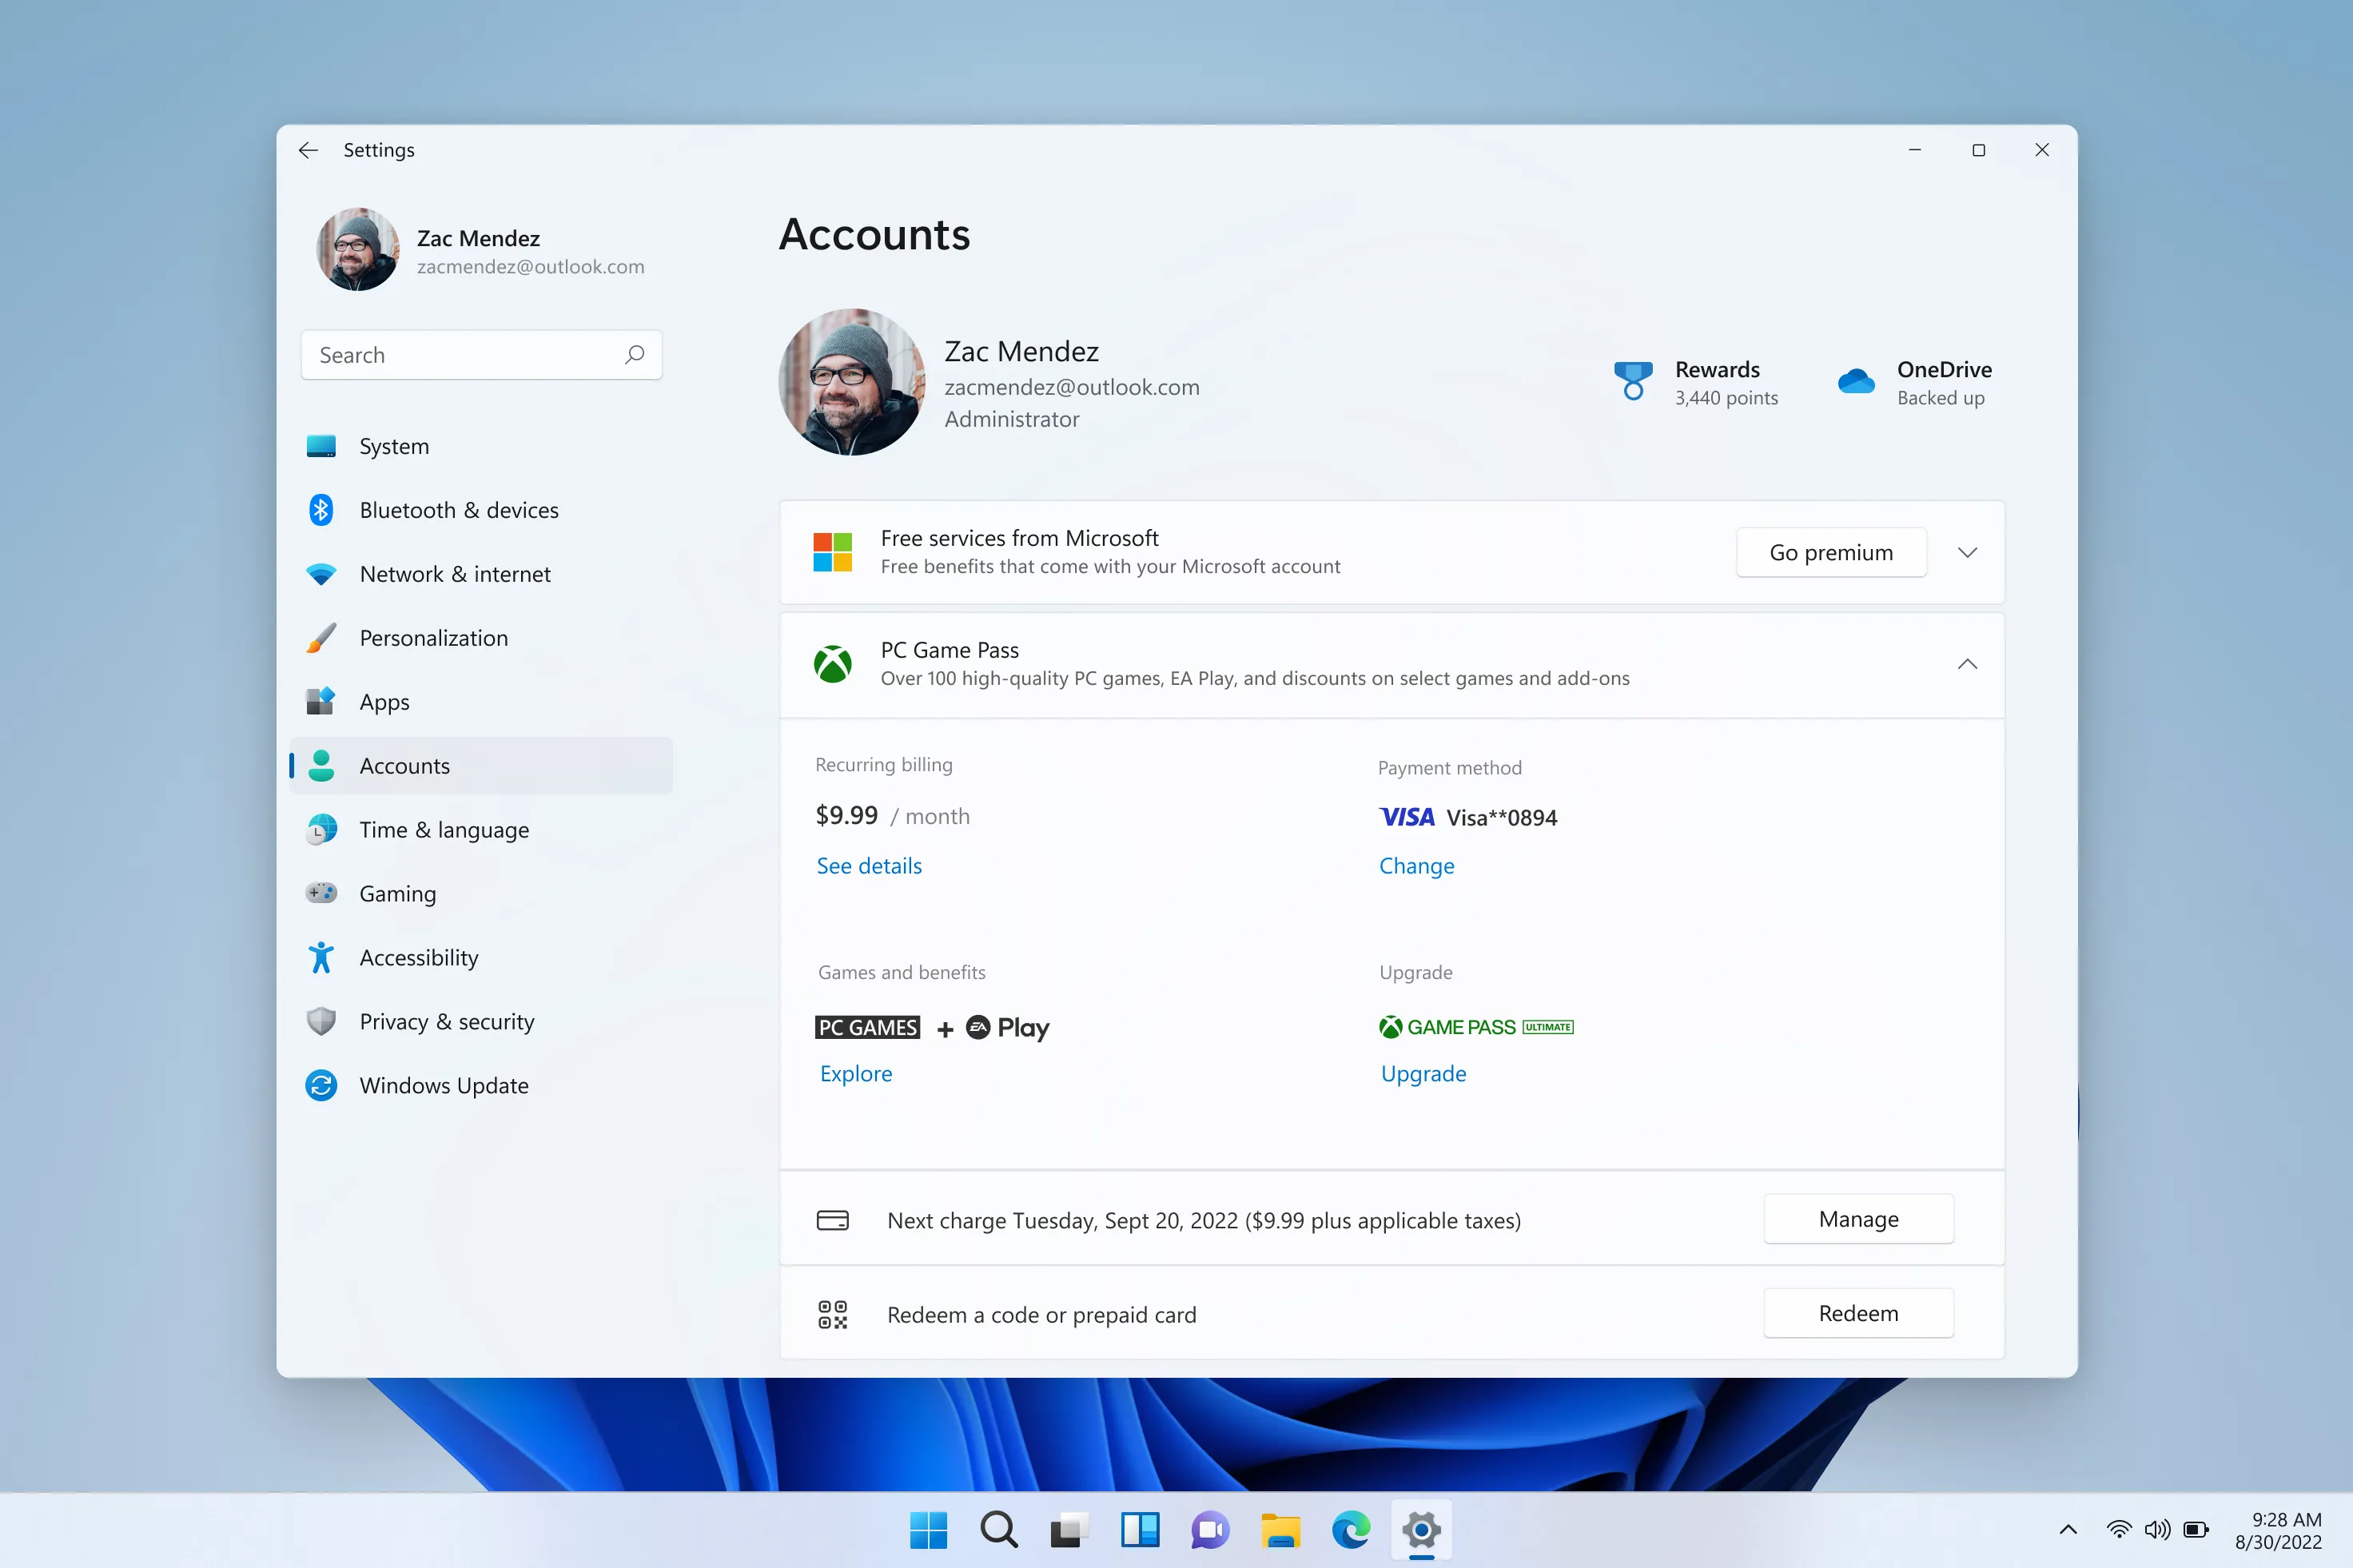
Task: Click the Settings search input field
Action: (481, 353)
